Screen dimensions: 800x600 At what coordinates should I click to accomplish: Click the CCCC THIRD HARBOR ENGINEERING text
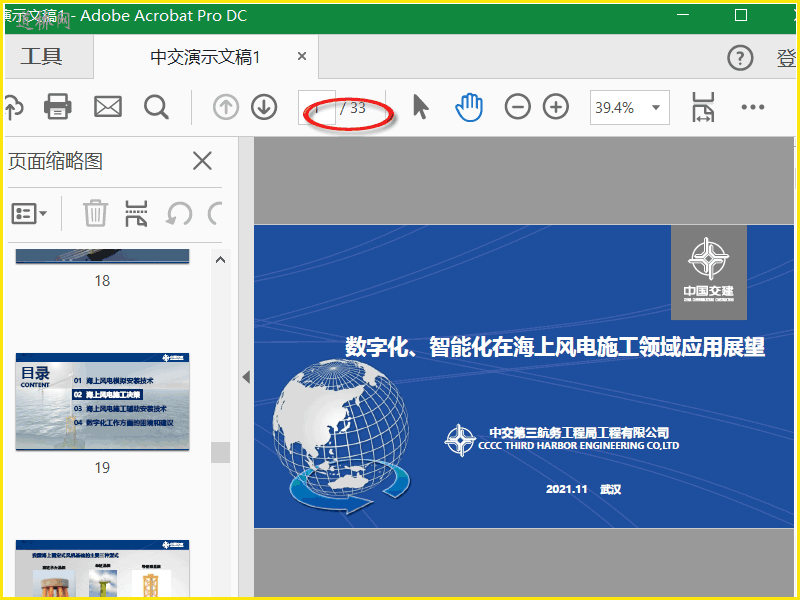click(579, 446)
